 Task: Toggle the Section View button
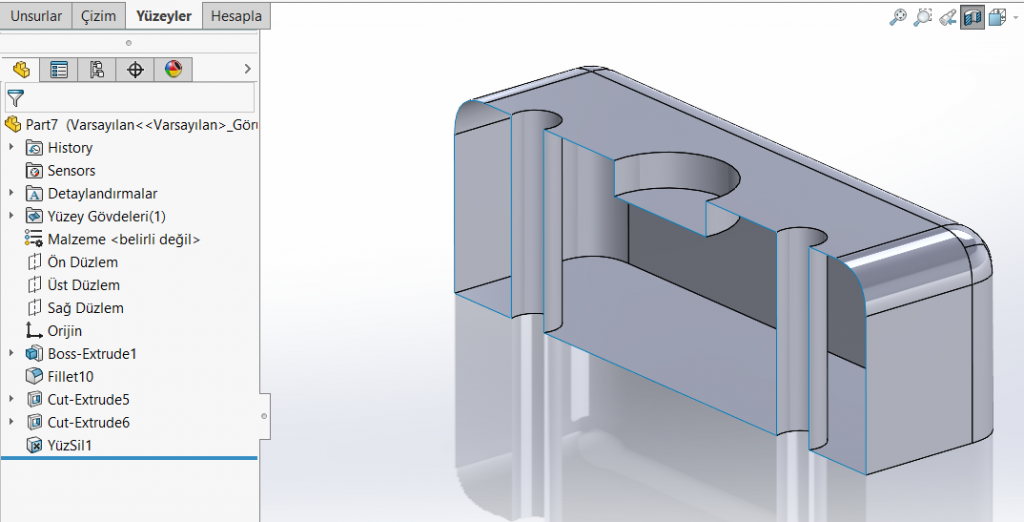coord(972,16)
